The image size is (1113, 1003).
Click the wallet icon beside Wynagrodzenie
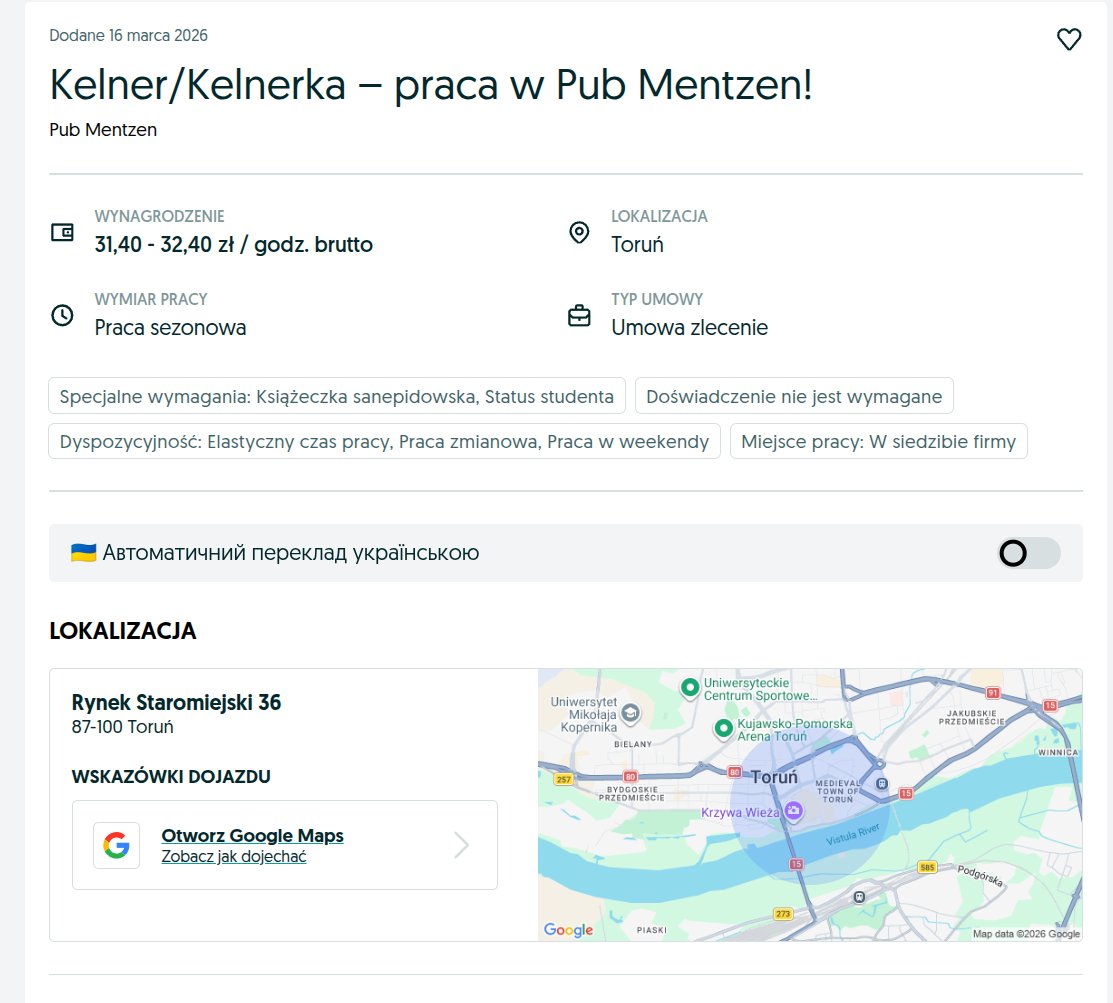point(62,232)
